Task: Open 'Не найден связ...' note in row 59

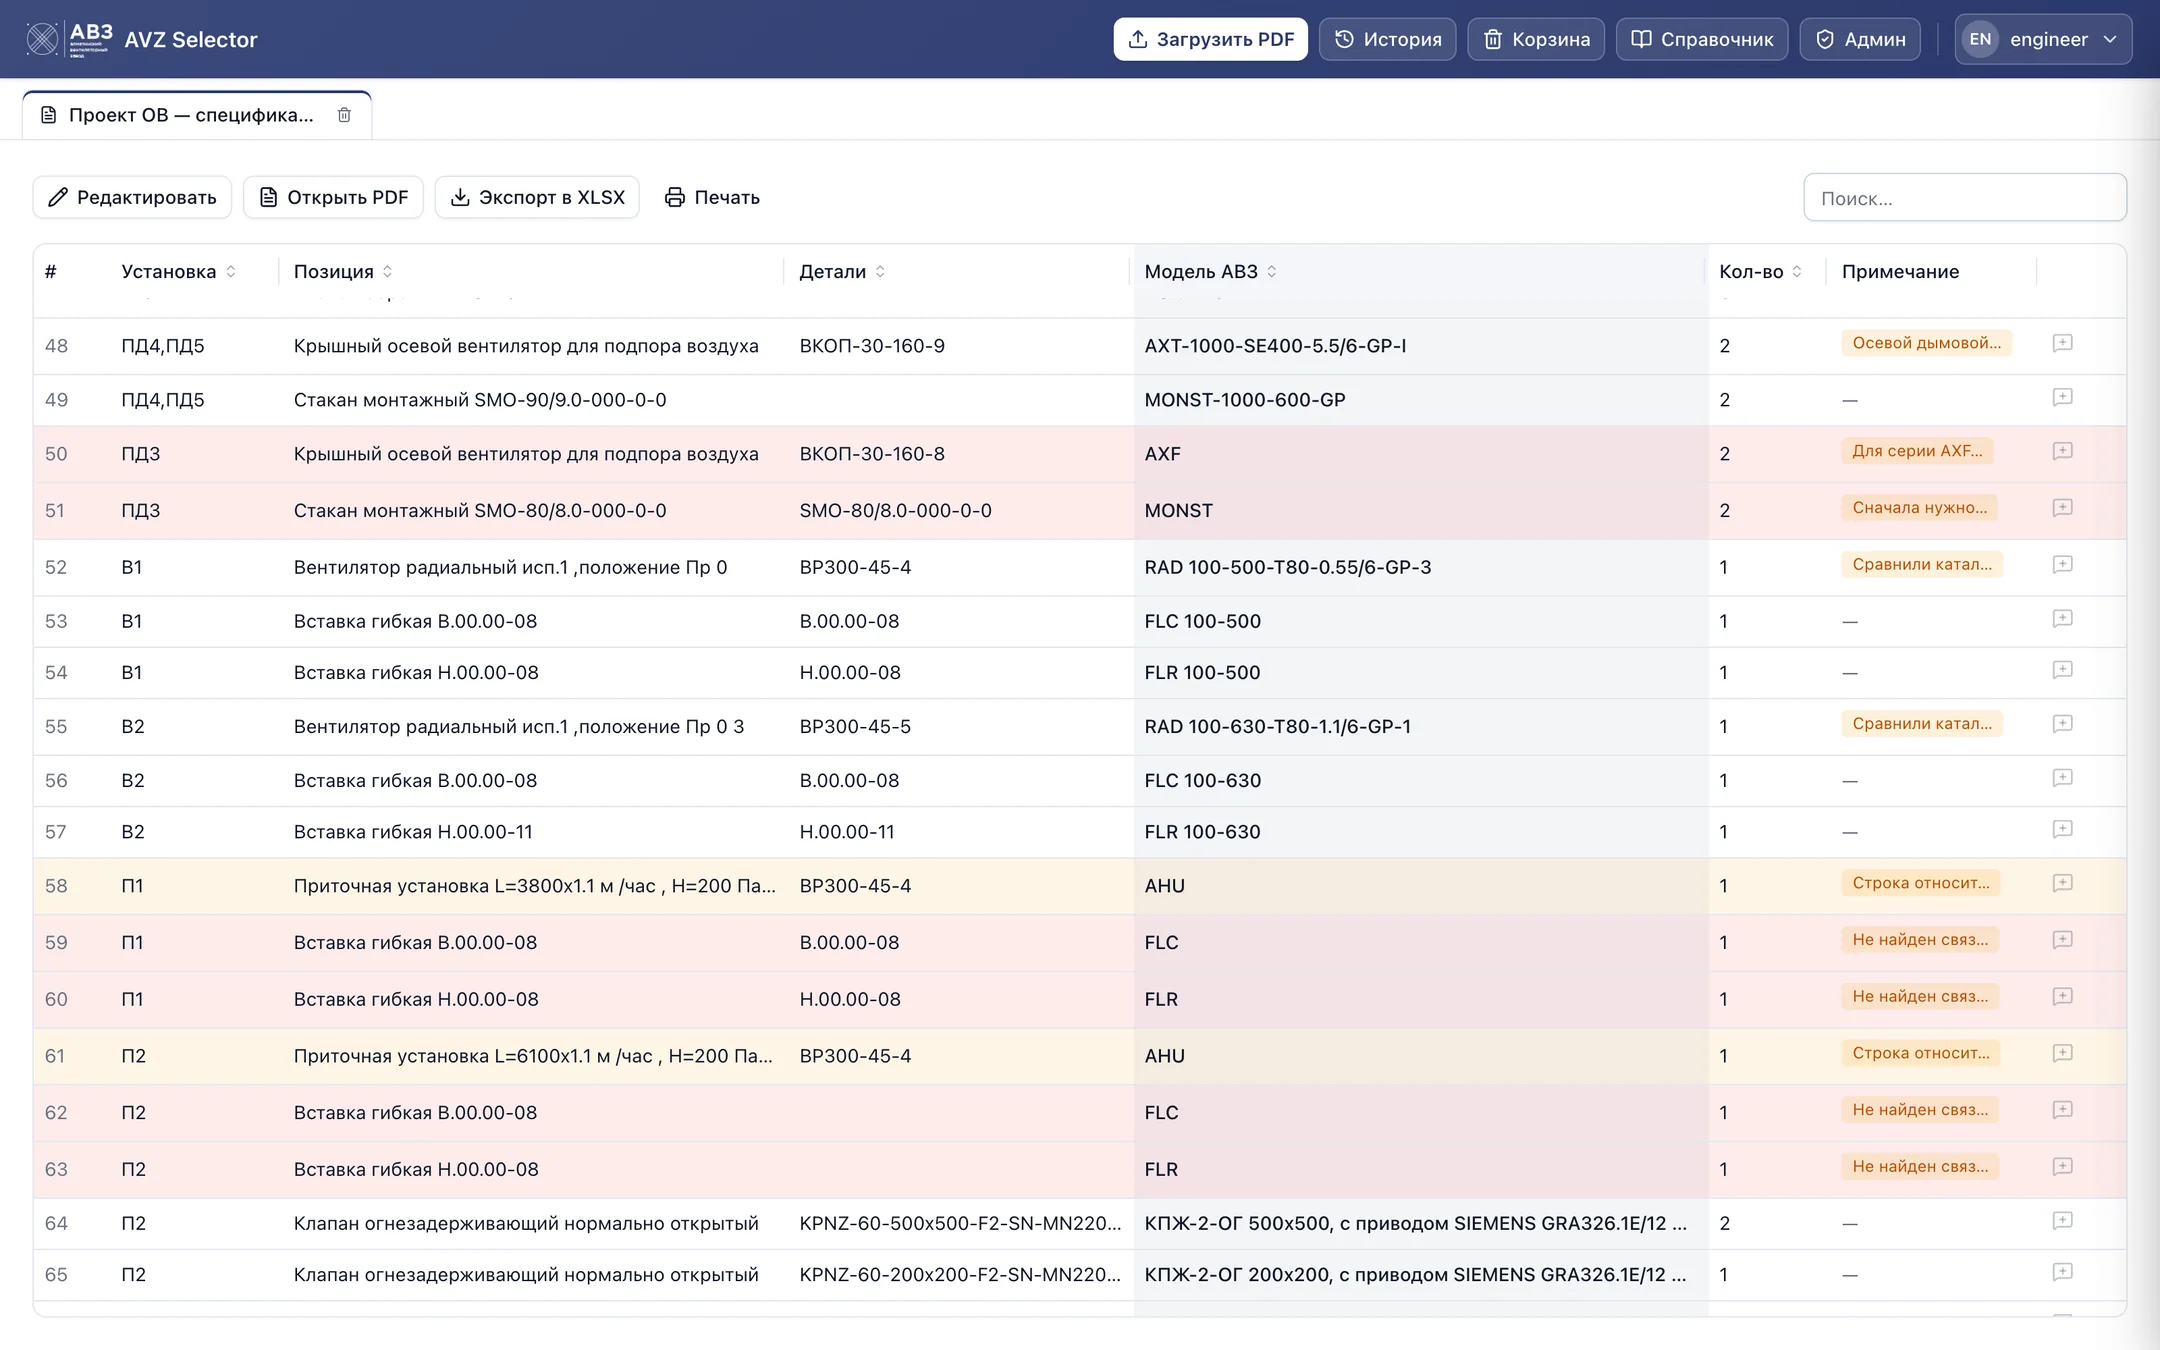Action: [x=1920, y=940]
